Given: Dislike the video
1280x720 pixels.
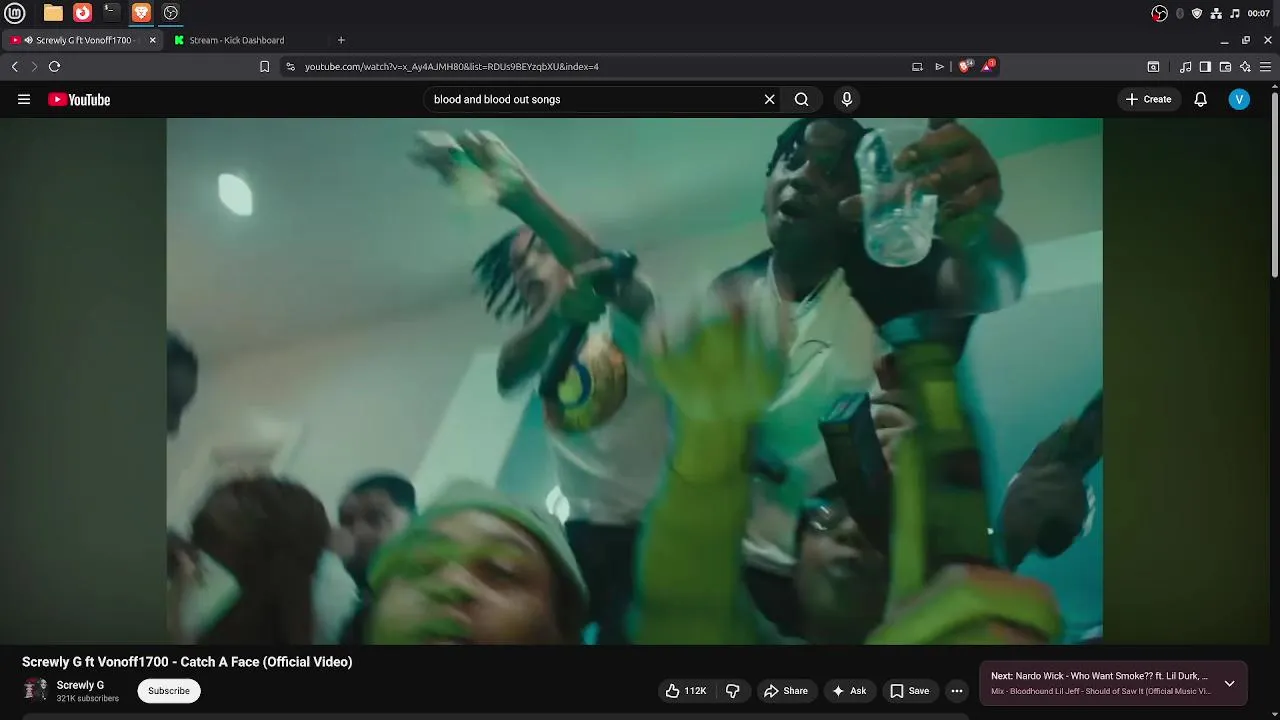Looking at the screenshot, I should click(733, 690).
